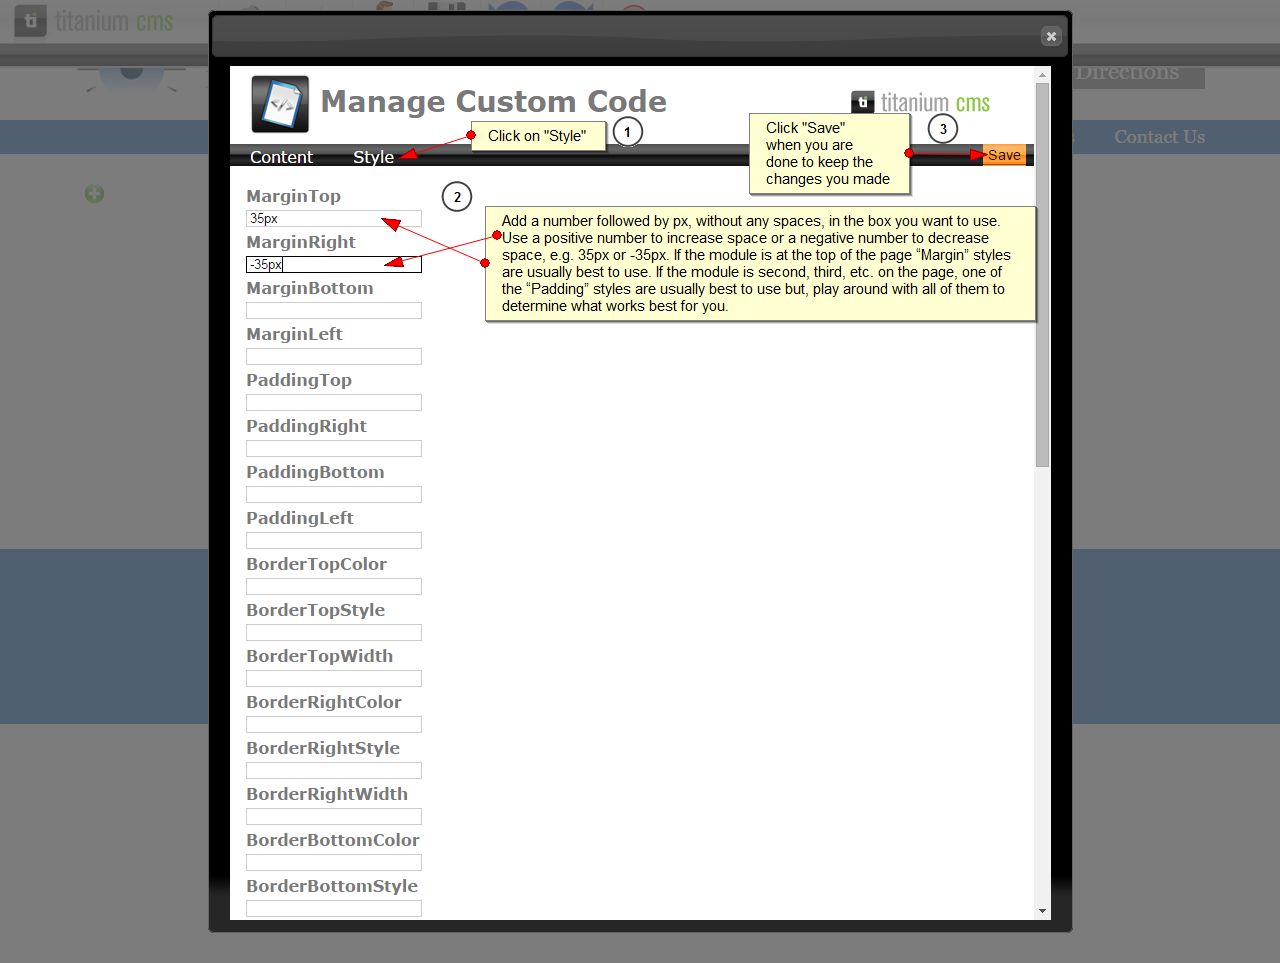
Task: Open the Contact Us navigation link
Action: (x=1159, y=137)
